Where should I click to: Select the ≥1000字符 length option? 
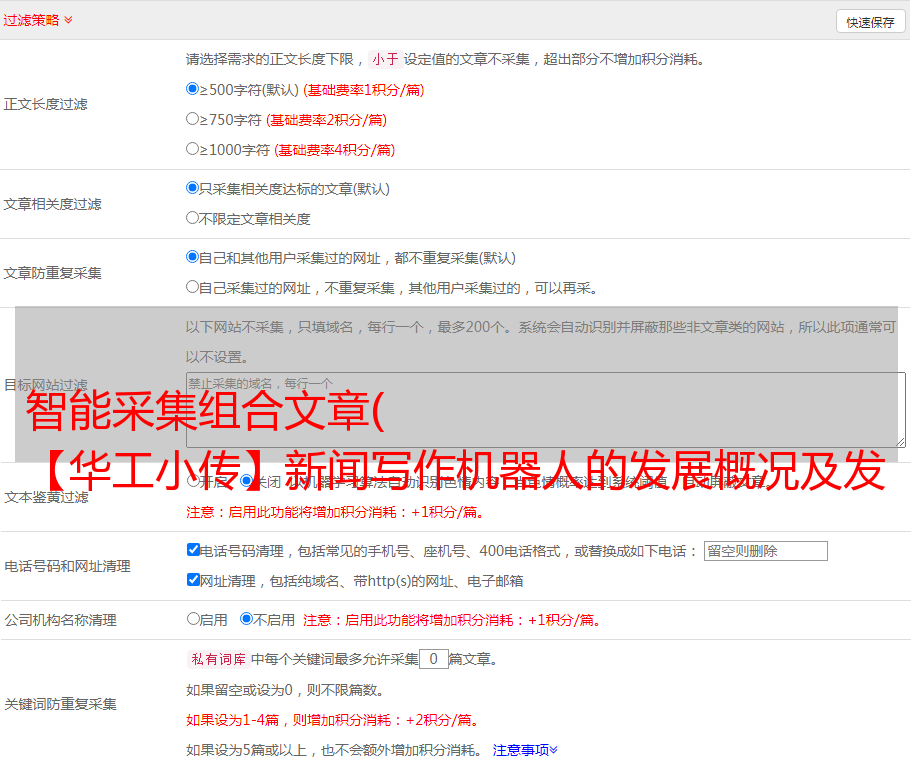[x=192, y=148]
